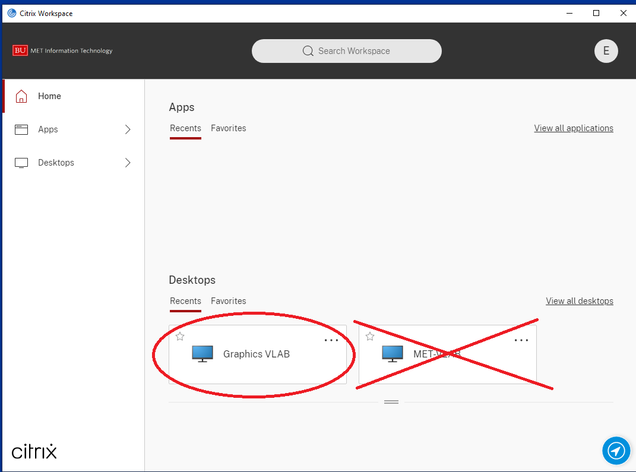Maximize the Citrix Workspace window
This screenshot has width=636, height=472.
(x=596, y=13)
